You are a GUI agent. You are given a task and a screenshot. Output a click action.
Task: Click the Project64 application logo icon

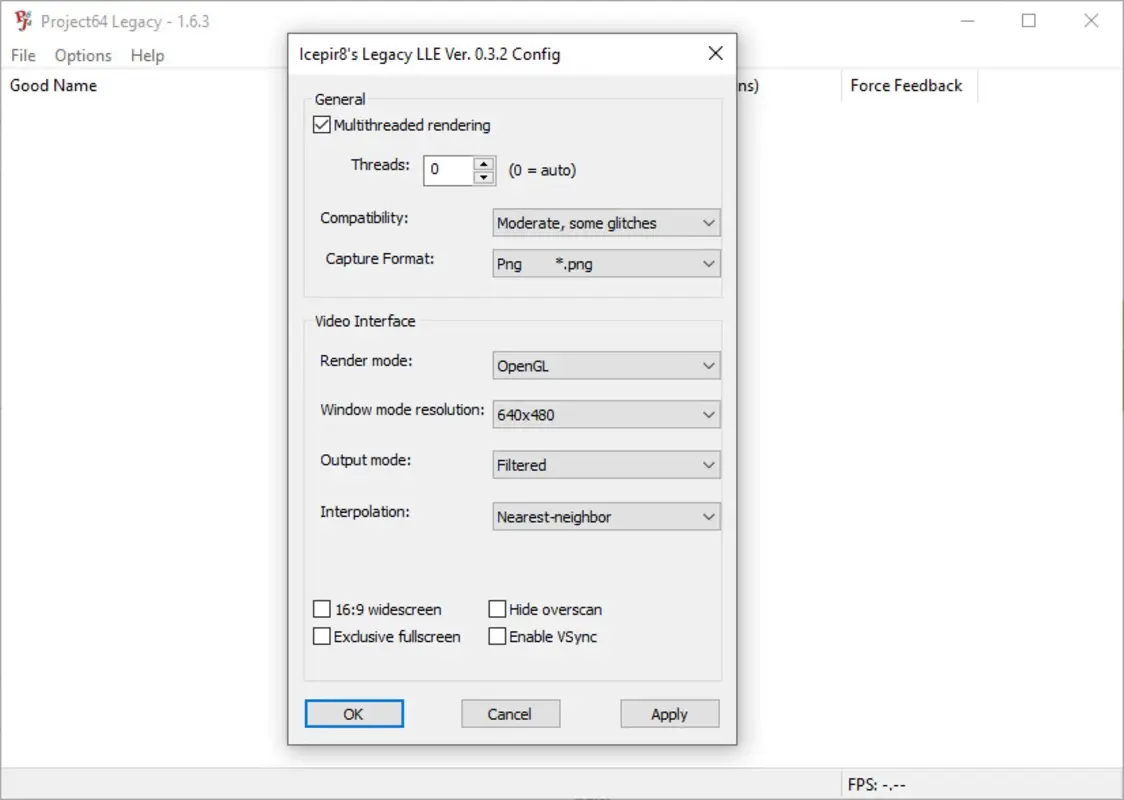click(x=22, y=20)
